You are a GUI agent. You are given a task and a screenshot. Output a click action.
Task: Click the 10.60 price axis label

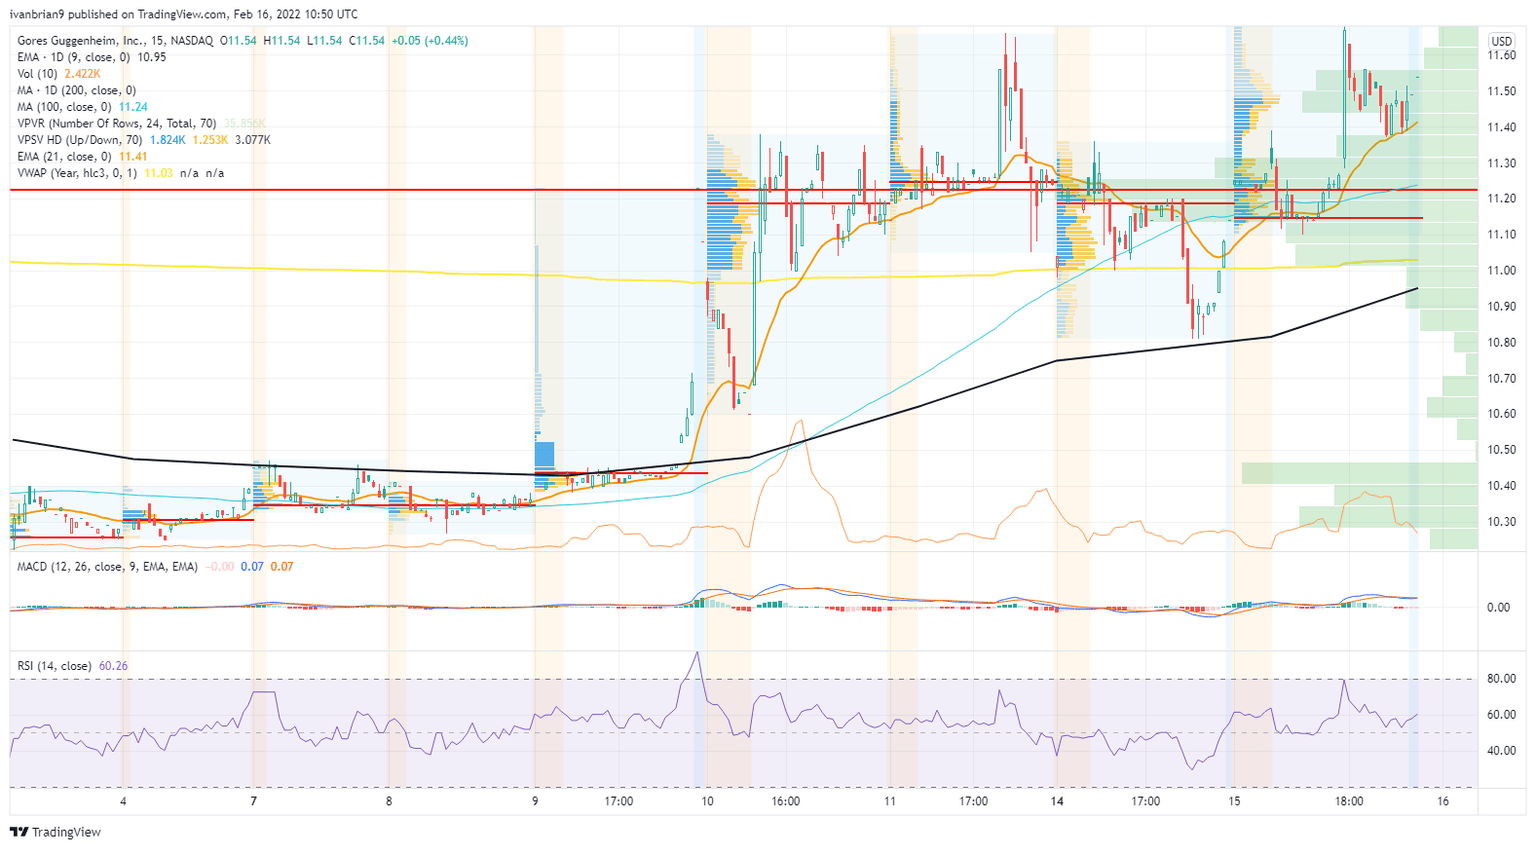[x=1501, y=414]
